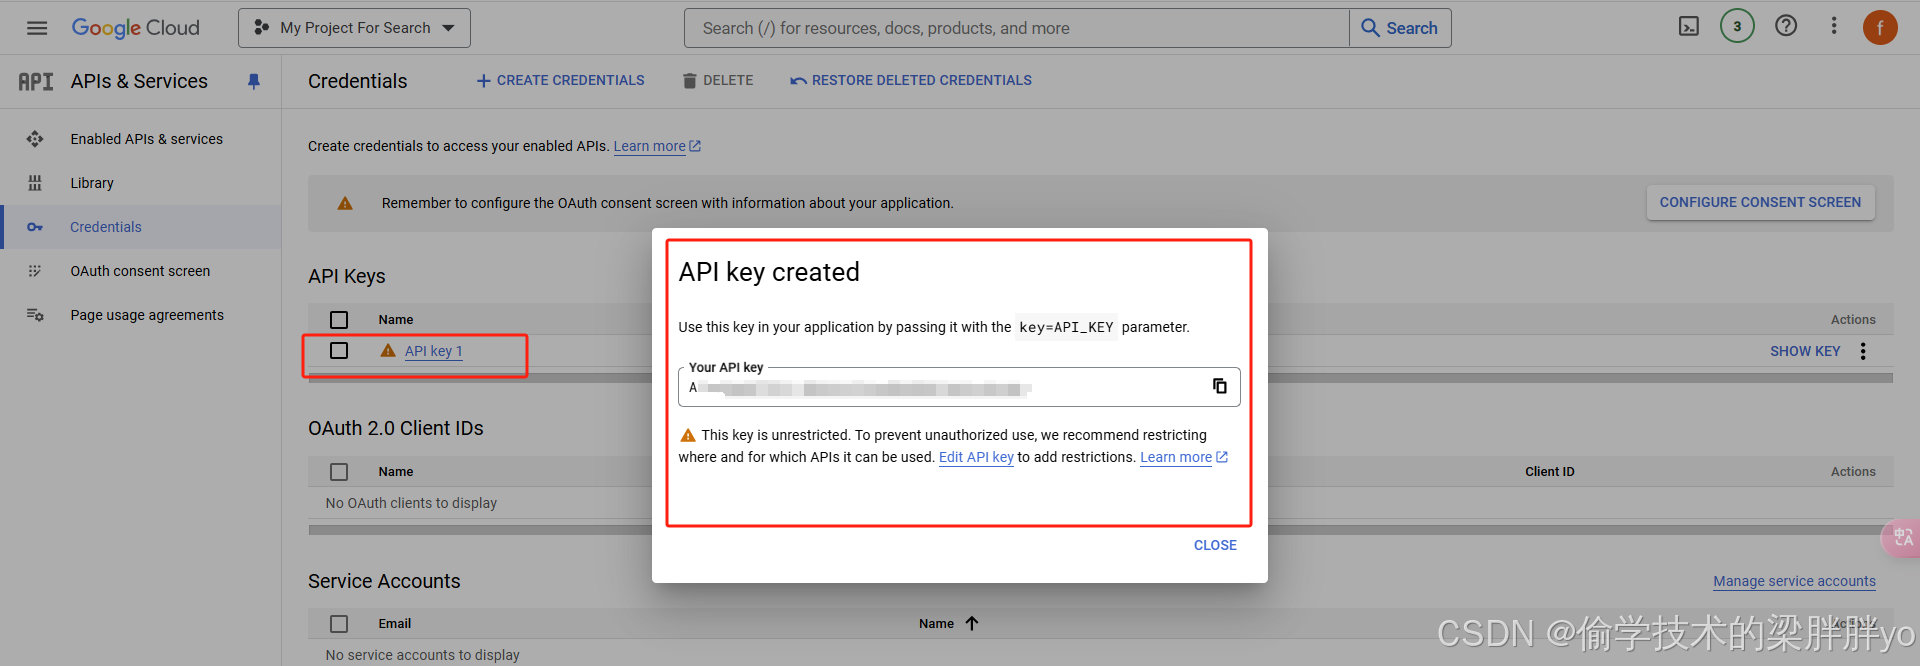This screenshot has width=1920, height=666.
Task: Click CREATE CREDENTIALS
Action: [x=560, y=80]
